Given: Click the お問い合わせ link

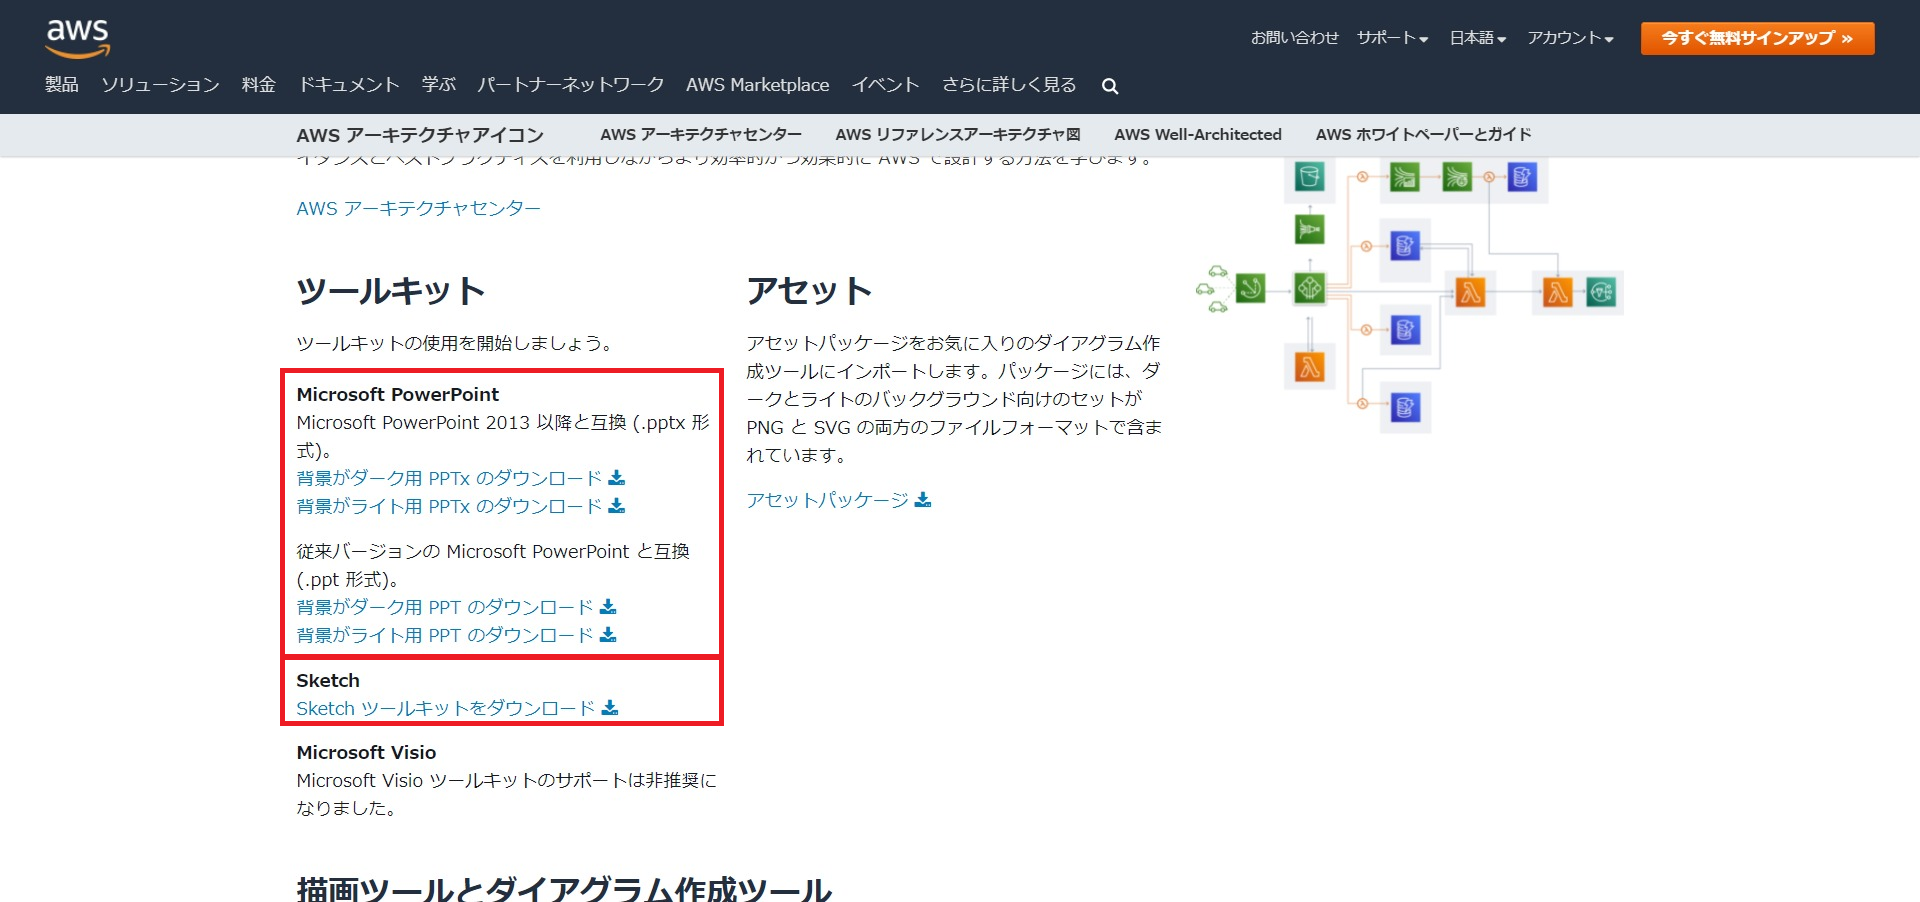Looking at the screenshot, I should click(x=1294, y=38).
